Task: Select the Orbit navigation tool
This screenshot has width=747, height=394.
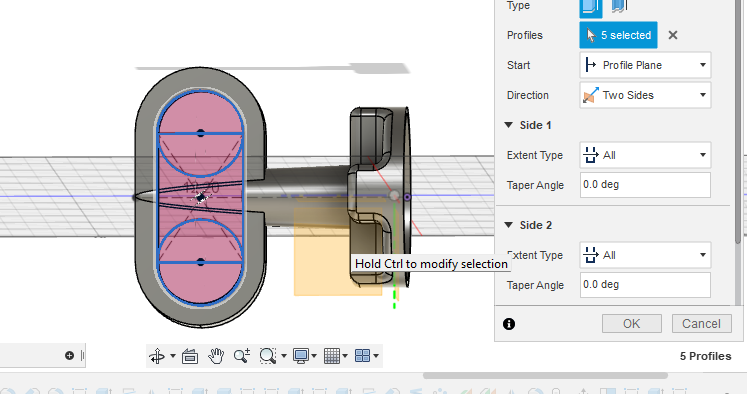Action: point(157,356)
